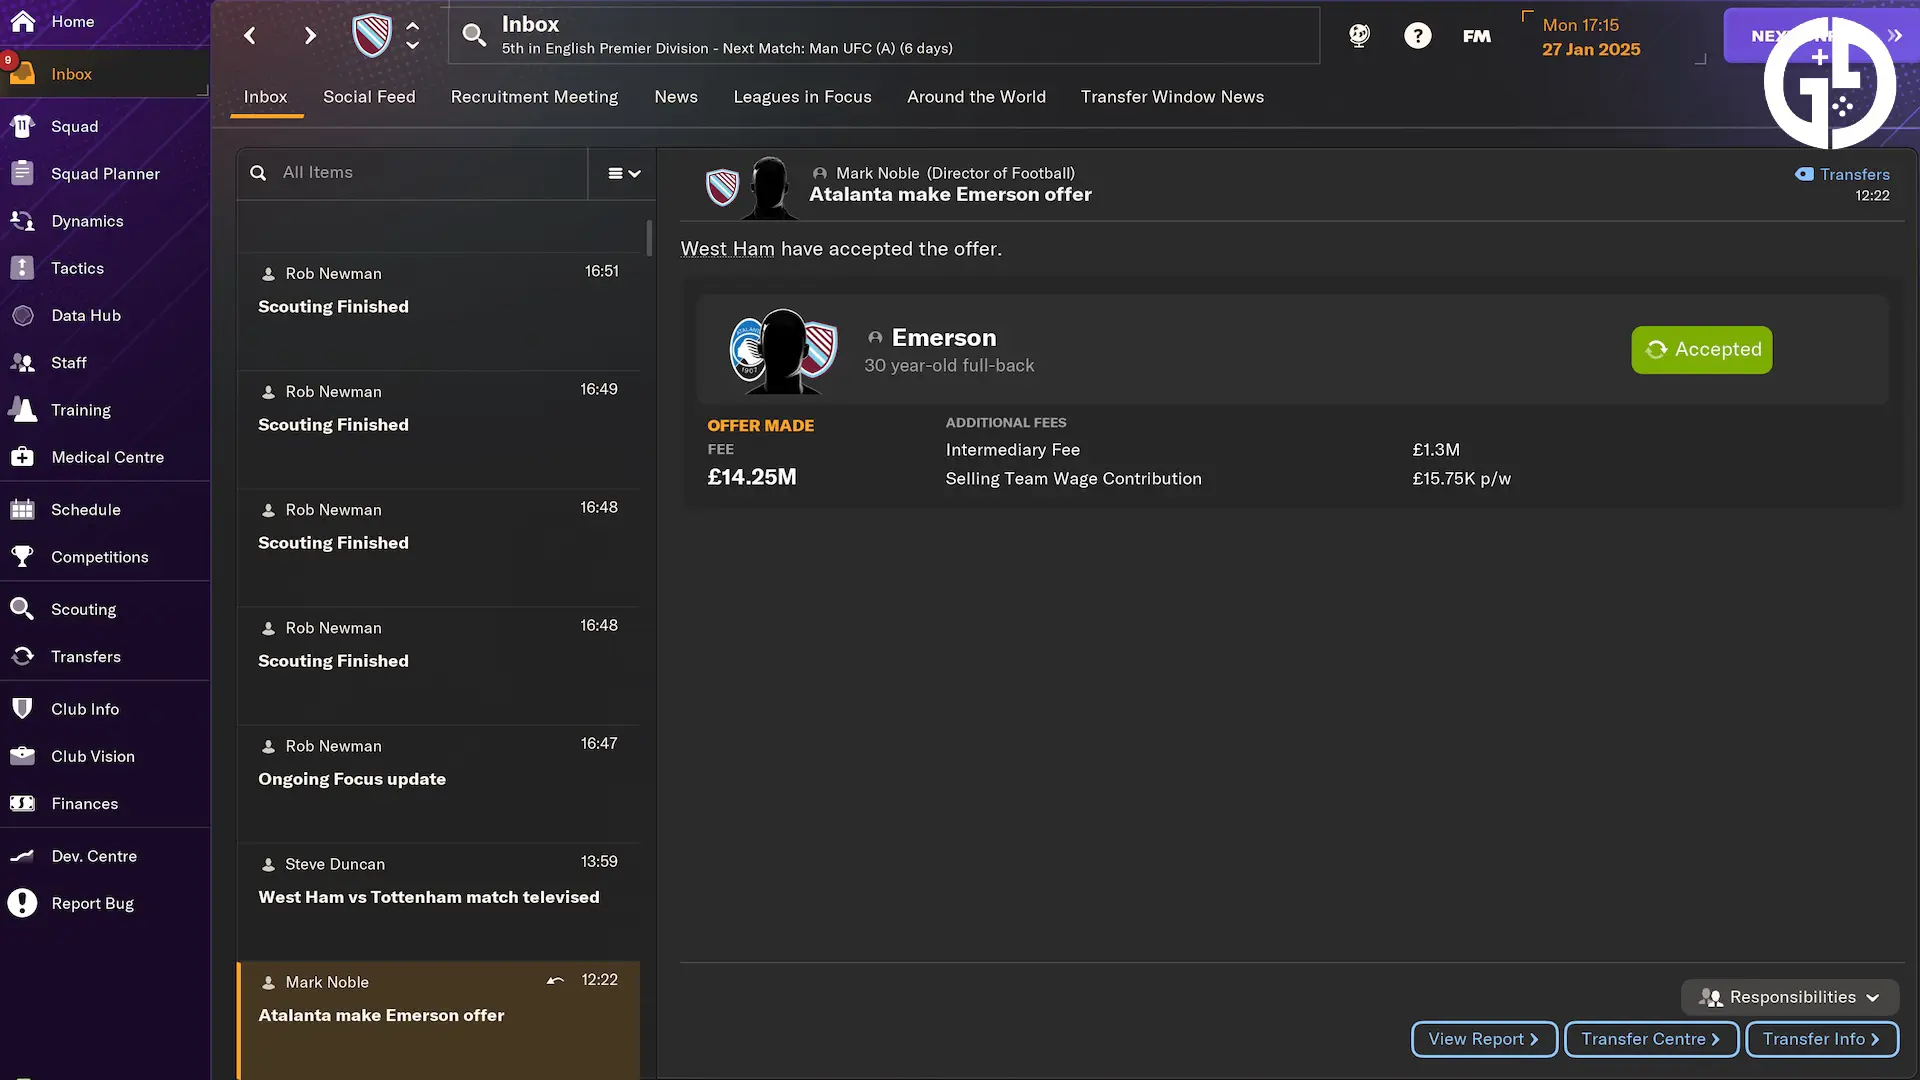Click the Data Hub sidebar icon
The width and height of the screenshot is (1920, 1080).
pyautogui.click(x=24, y=314)
